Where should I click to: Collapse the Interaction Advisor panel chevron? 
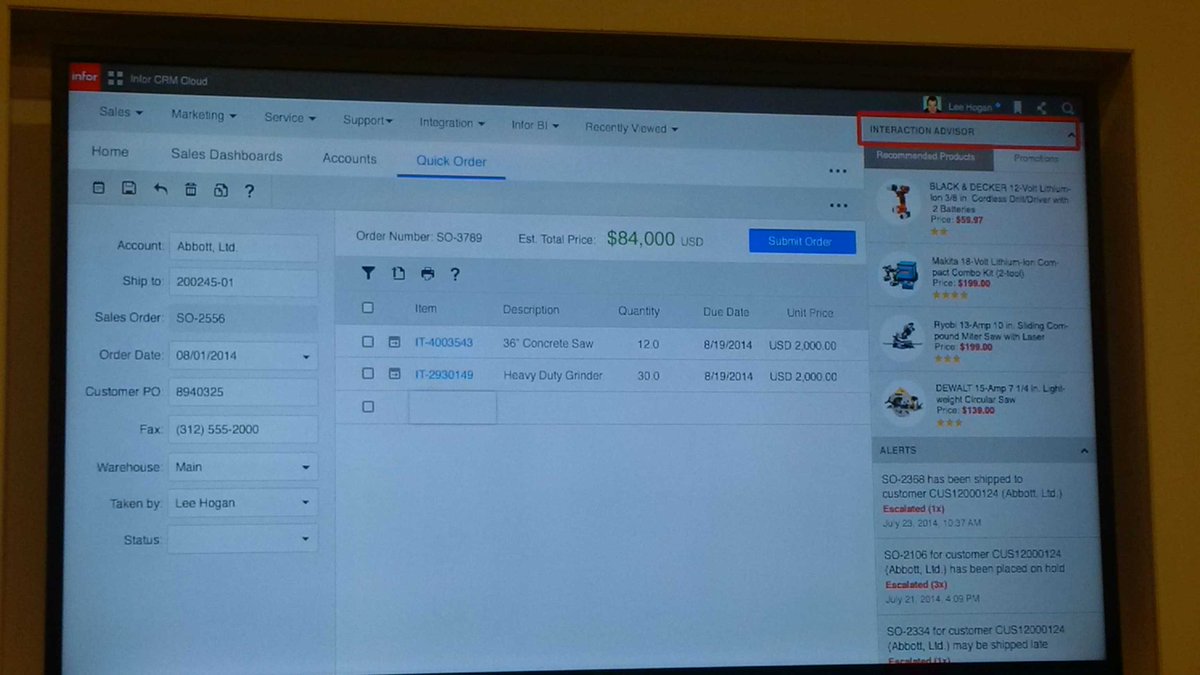click(x=1071, y=134)
